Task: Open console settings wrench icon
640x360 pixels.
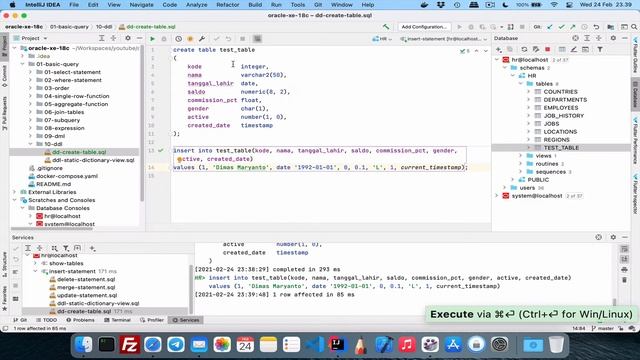Action: pos(202,39)
